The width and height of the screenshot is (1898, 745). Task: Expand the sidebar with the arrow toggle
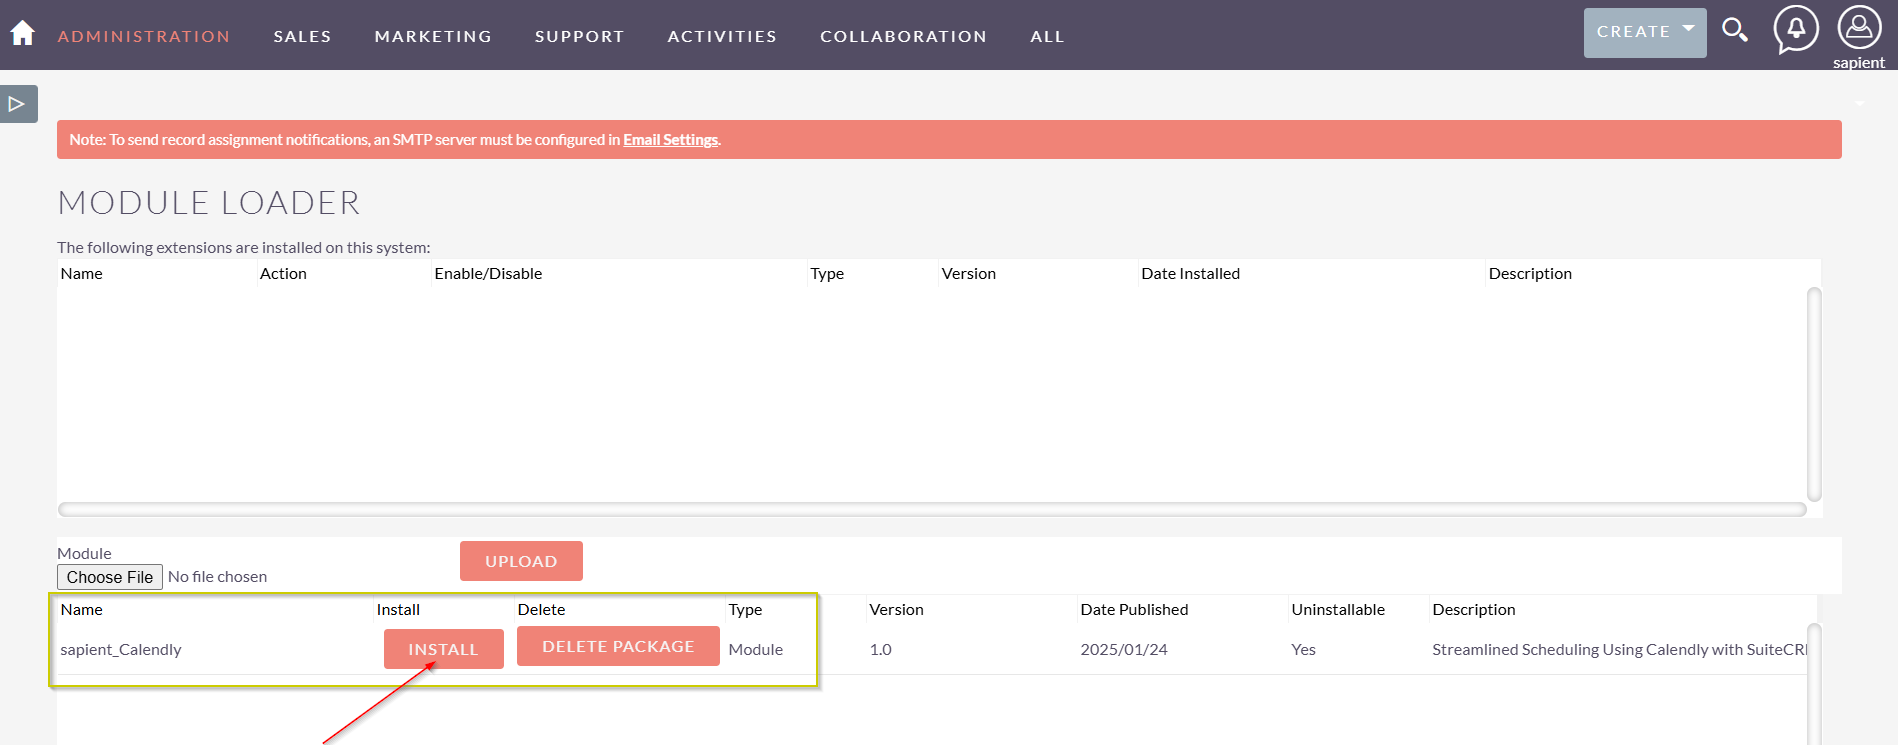(x=18, y=104)
